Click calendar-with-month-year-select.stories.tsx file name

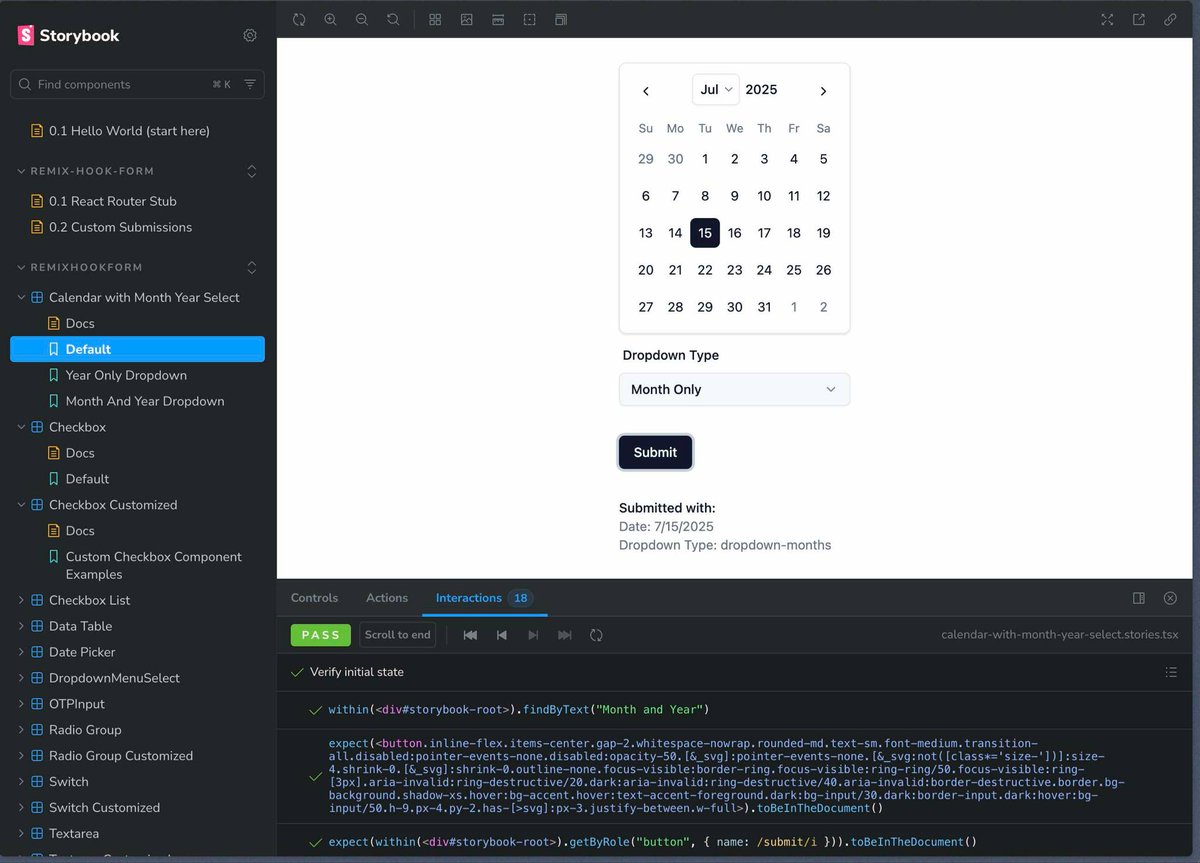tap(1060, 635)
